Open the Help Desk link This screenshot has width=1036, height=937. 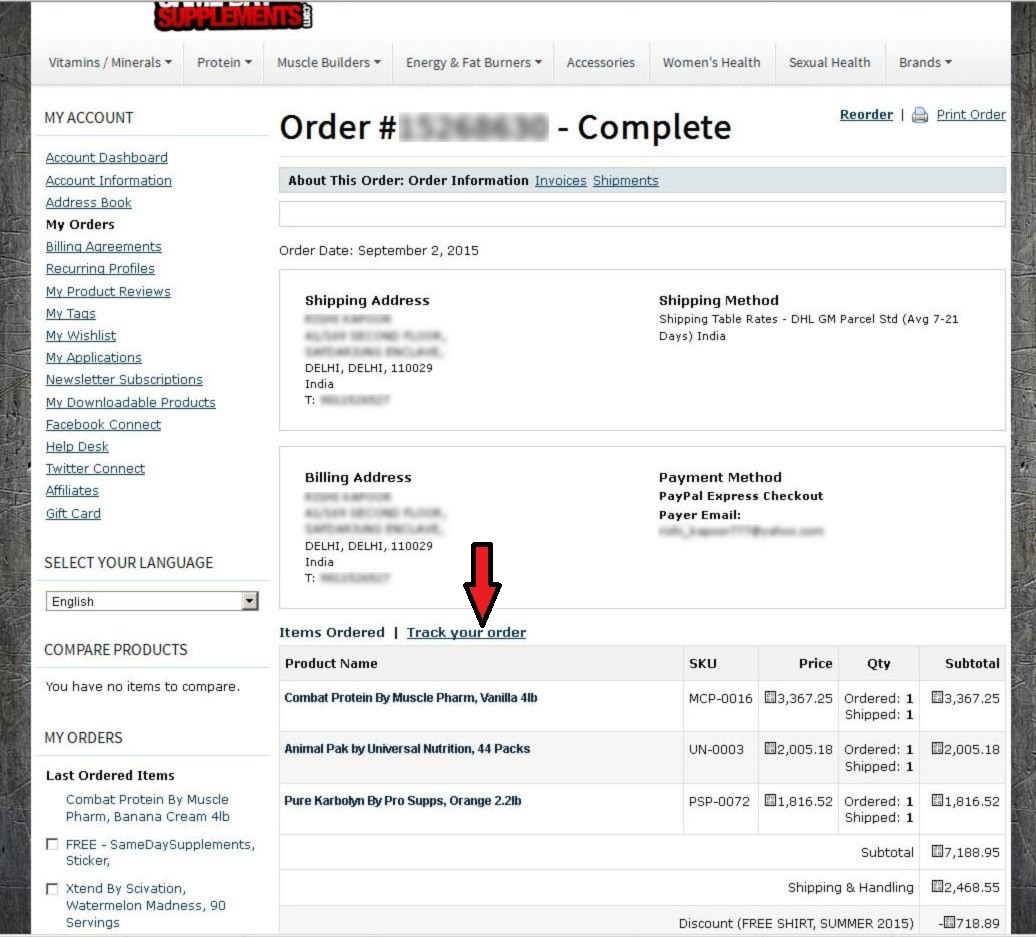coord(77,447)
